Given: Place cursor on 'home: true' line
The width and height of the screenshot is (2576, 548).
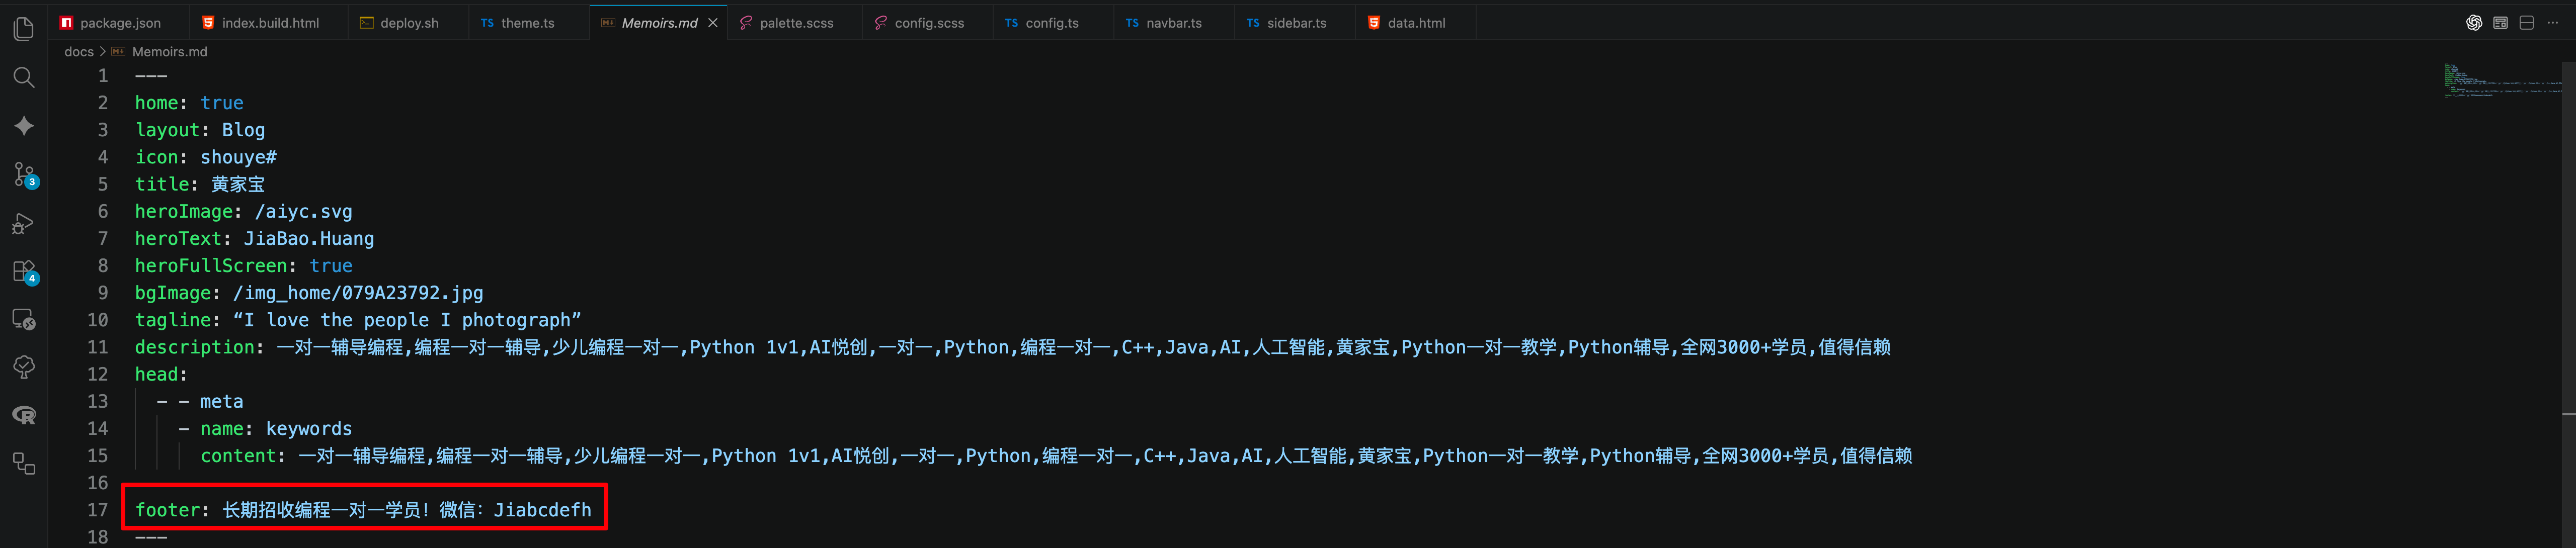Looking at the screenshot, I should 189,103.
